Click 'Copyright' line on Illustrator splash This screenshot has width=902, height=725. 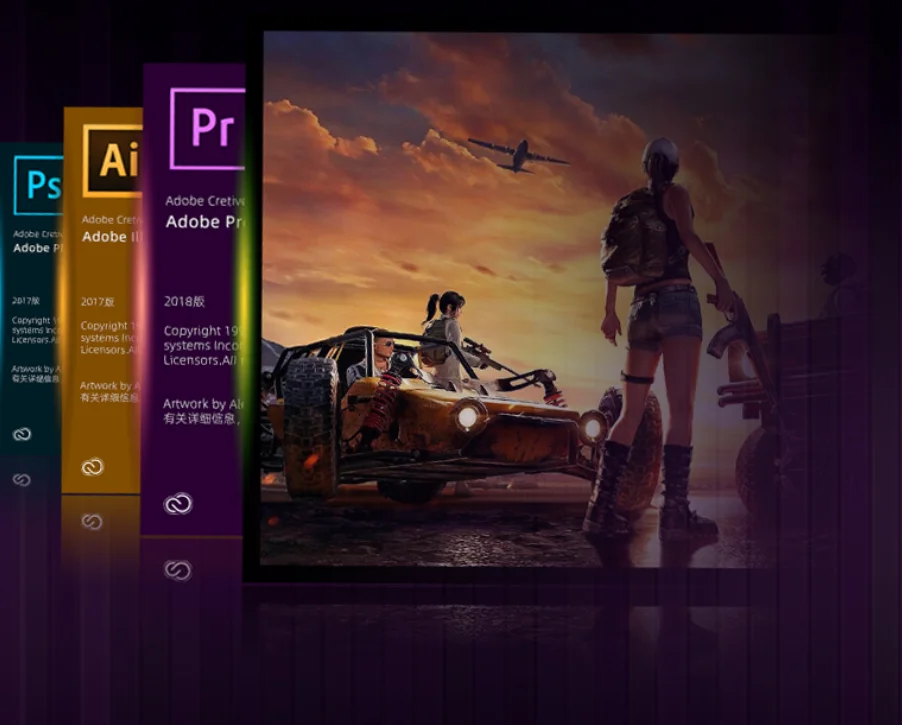coord(110,326)
